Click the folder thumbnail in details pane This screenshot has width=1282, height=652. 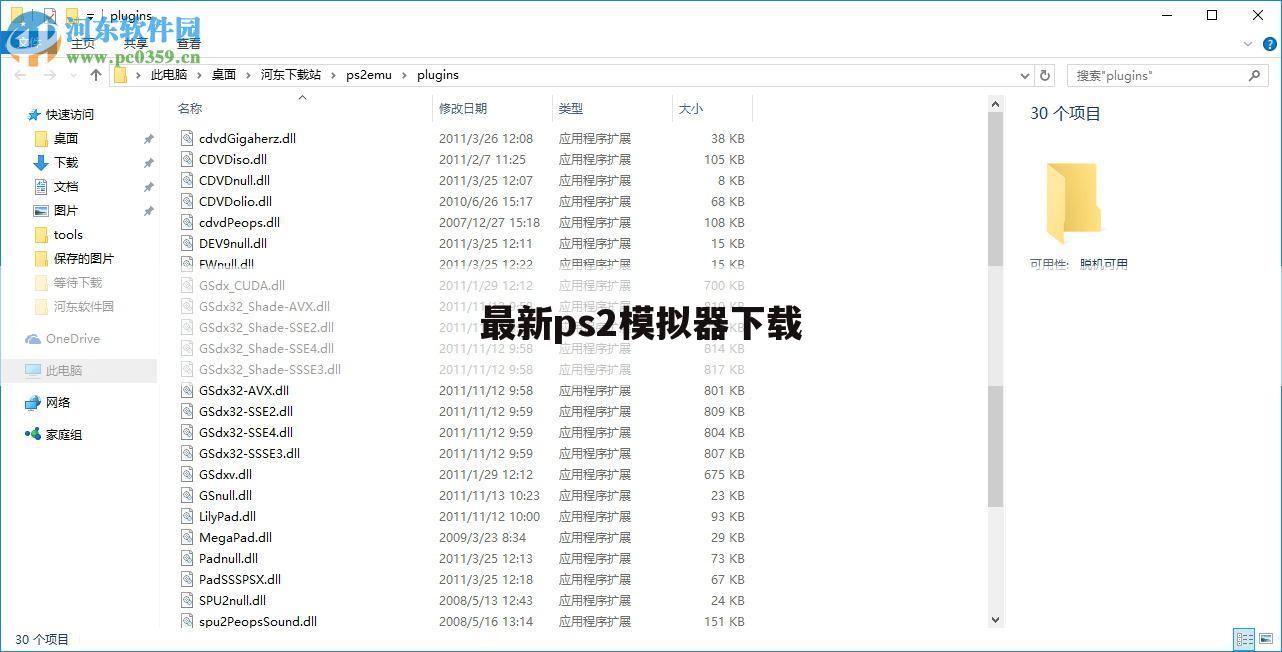pyautogui.click(x=1073, y=203)
